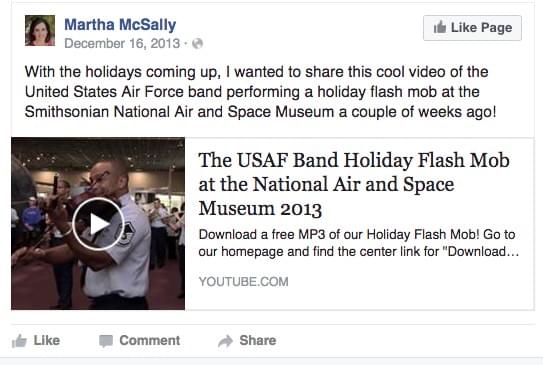Click the post text about the holidays
The height and width of the screenshot is (365, 543).
260,92
